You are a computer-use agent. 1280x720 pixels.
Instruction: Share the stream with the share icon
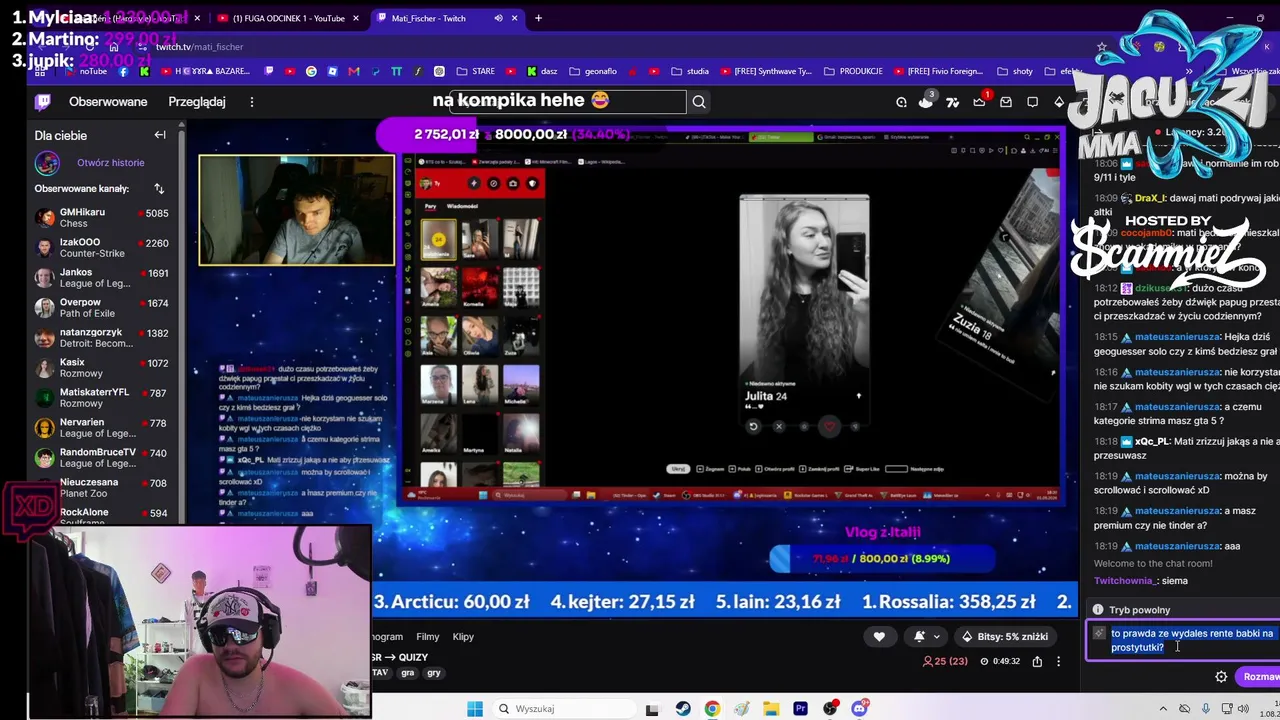point(1037,661)
